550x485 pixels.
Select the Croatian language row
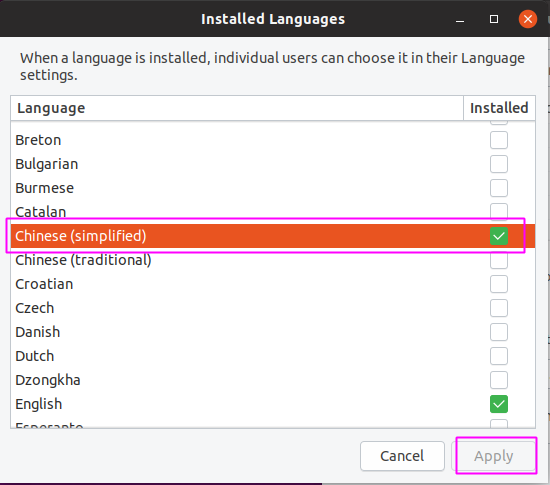[273, 284]
